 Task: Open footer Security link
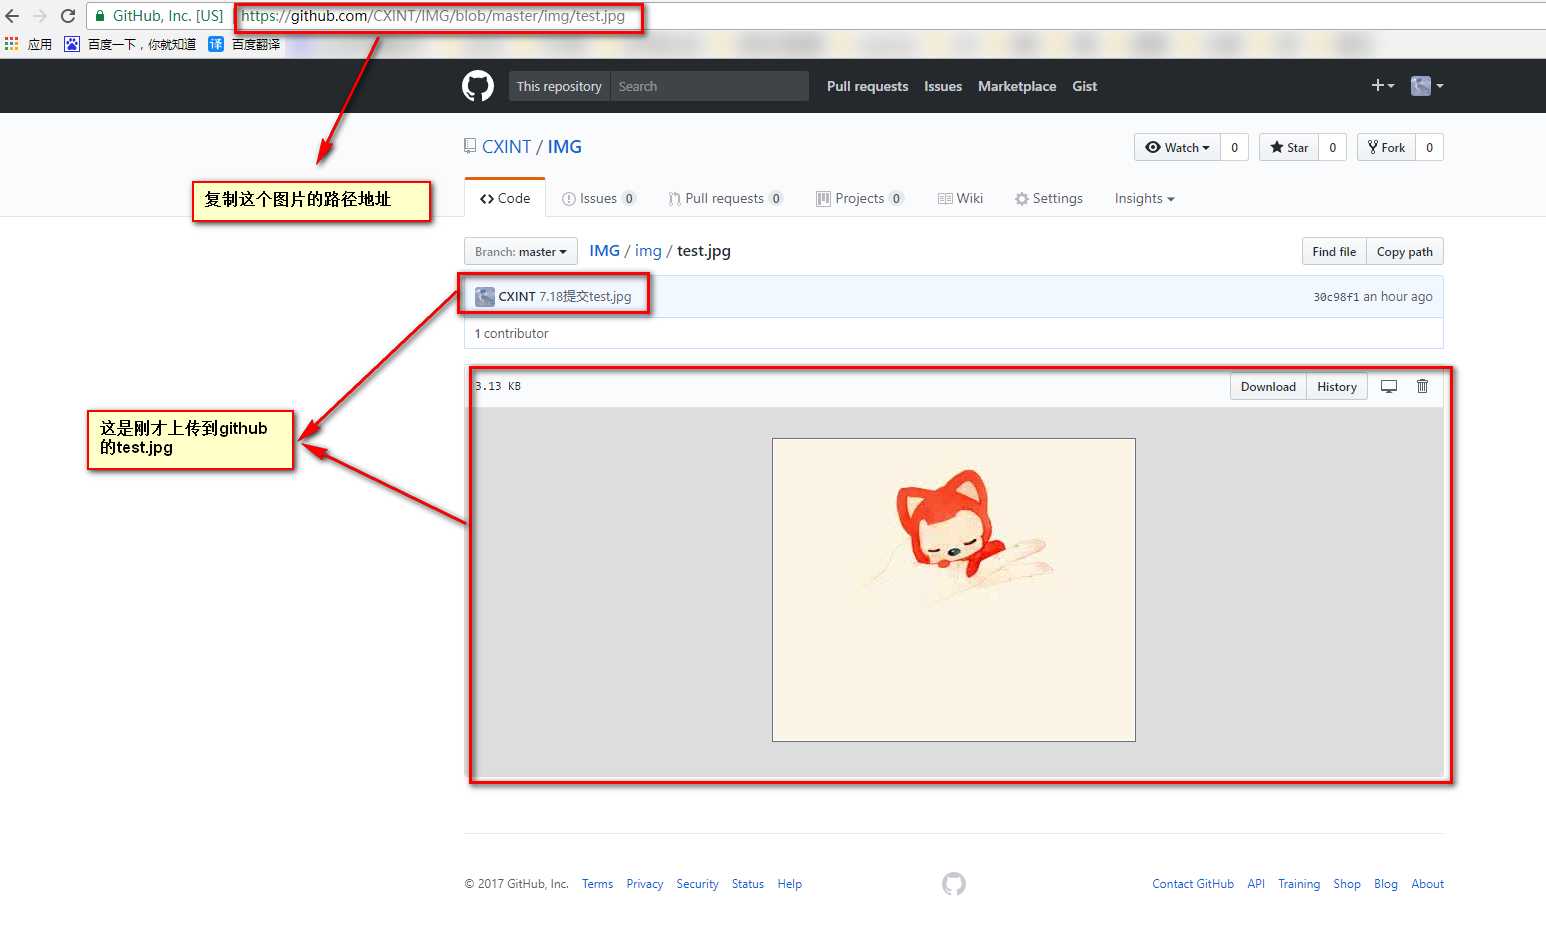[697, 884]
